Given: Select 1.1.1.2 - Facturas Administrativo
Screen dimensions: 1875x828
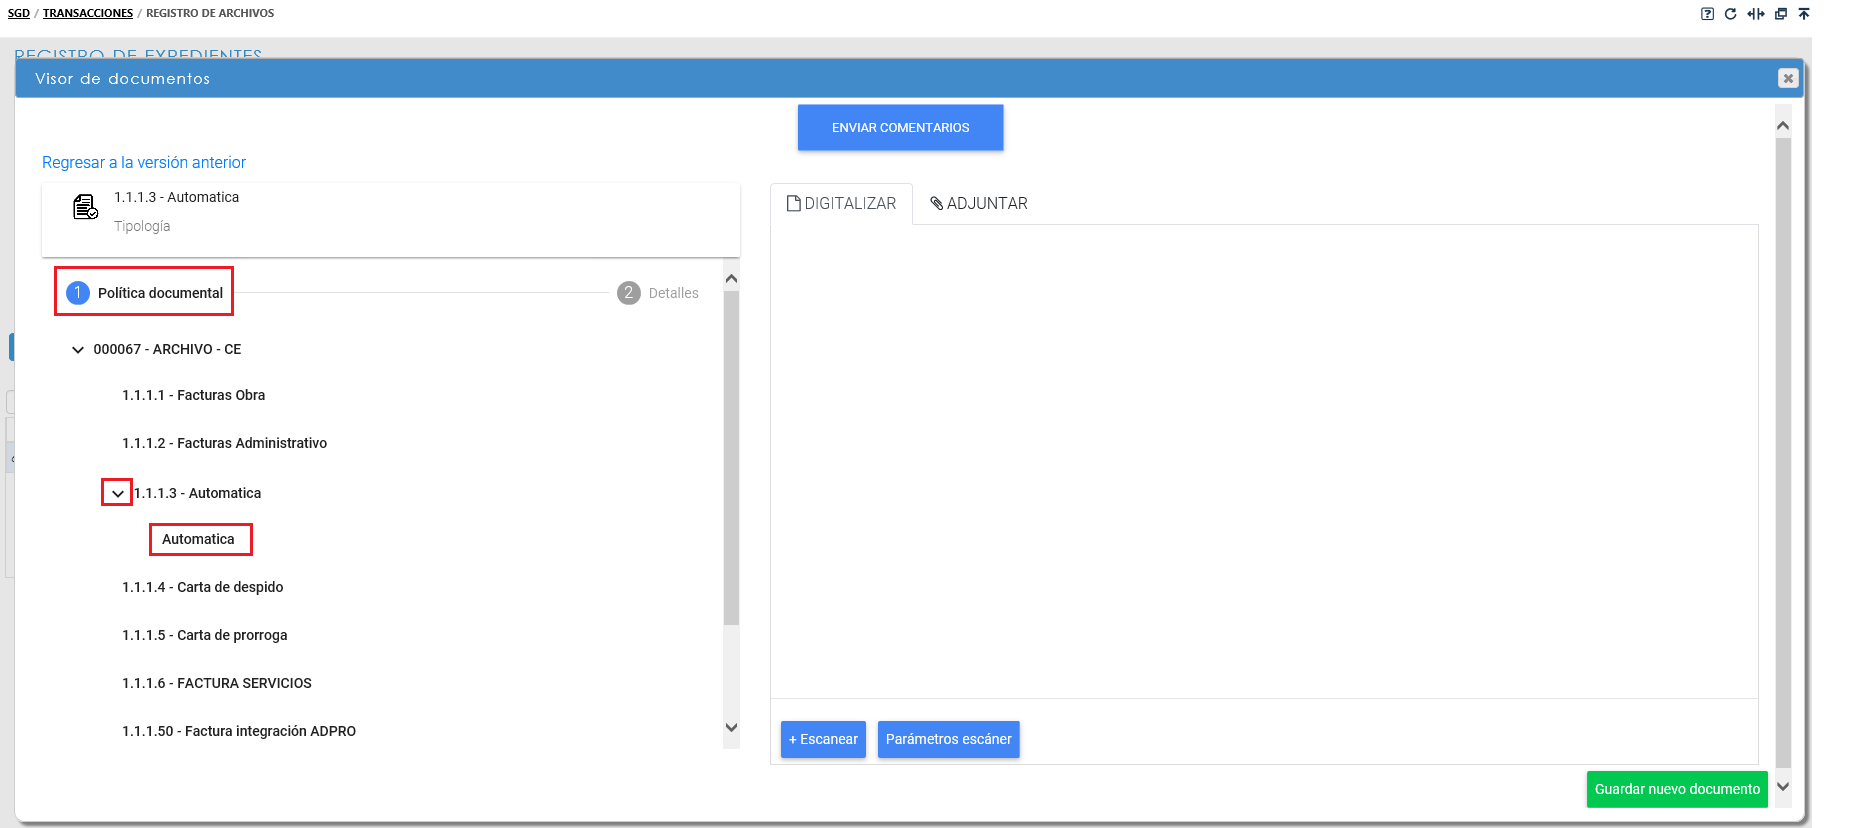Looking at the screenshot, I should (225, 443).
